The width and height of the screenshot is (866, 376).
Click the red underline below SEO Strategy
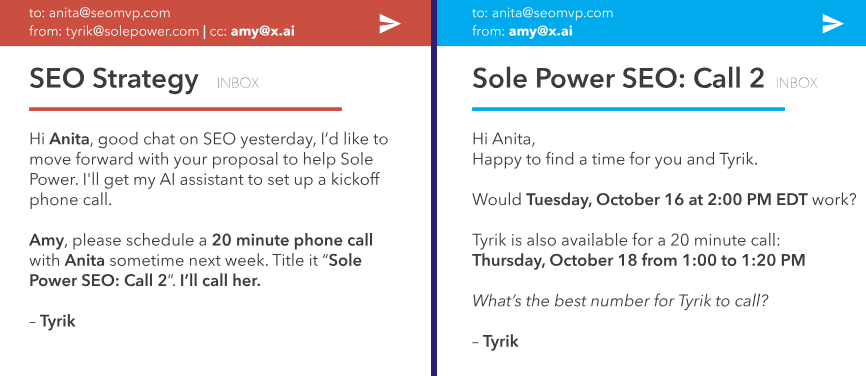point(186,109)
